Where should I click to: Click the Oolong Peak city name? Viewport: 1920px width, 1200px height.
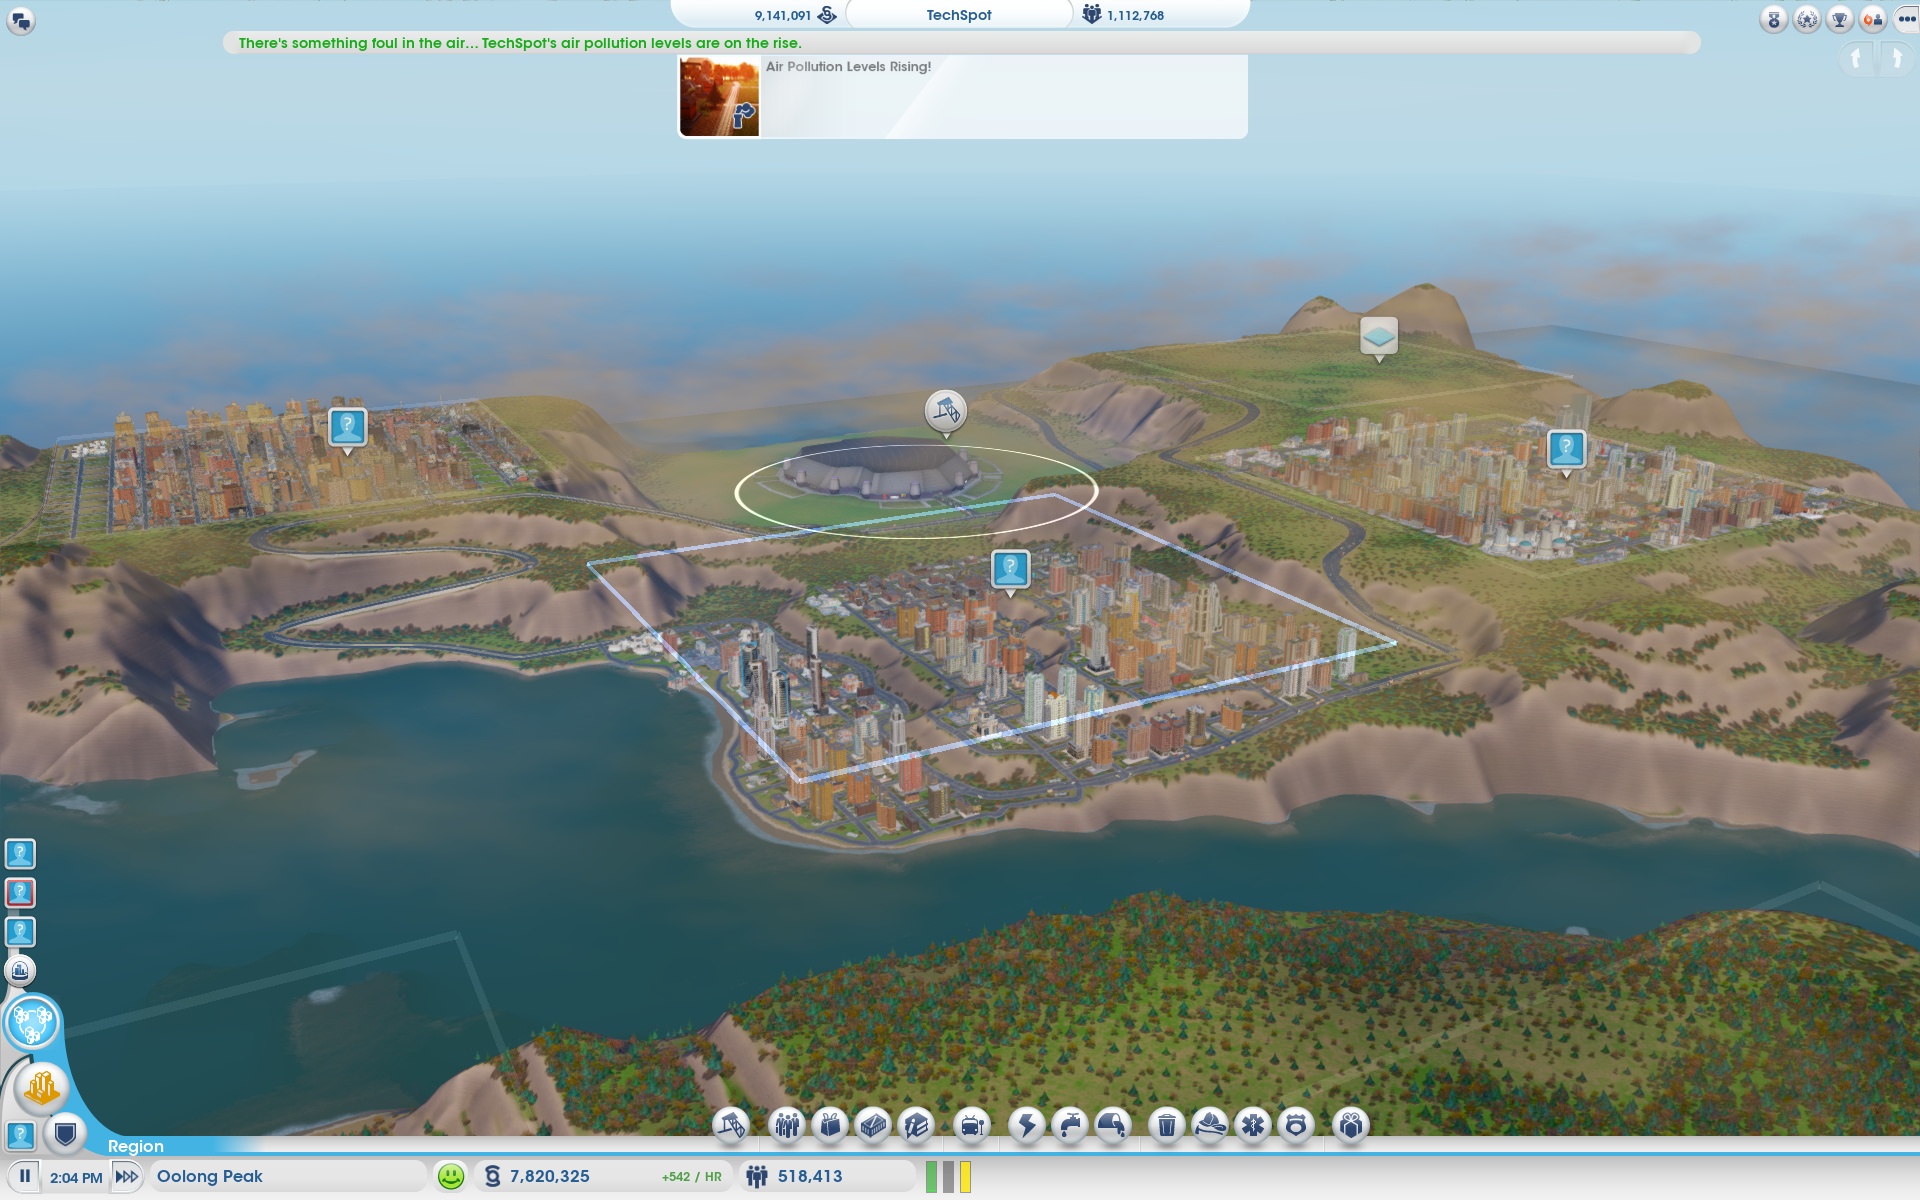[209, 1176]
